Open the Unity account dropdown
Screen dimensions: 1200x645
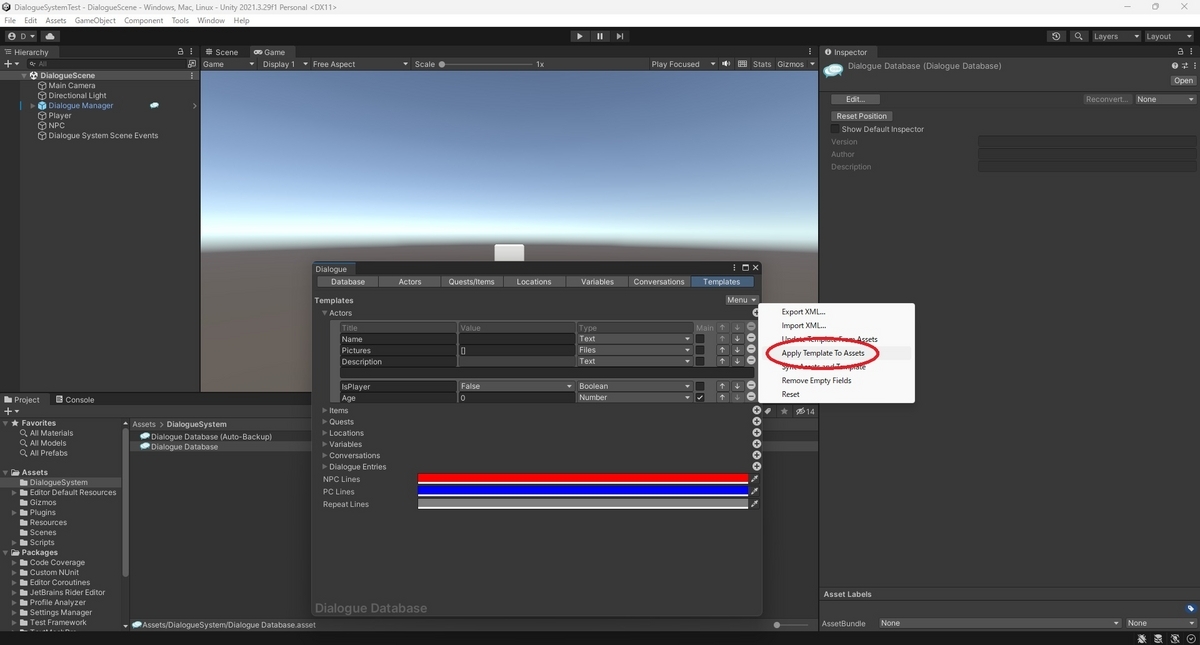coord(21,36)
